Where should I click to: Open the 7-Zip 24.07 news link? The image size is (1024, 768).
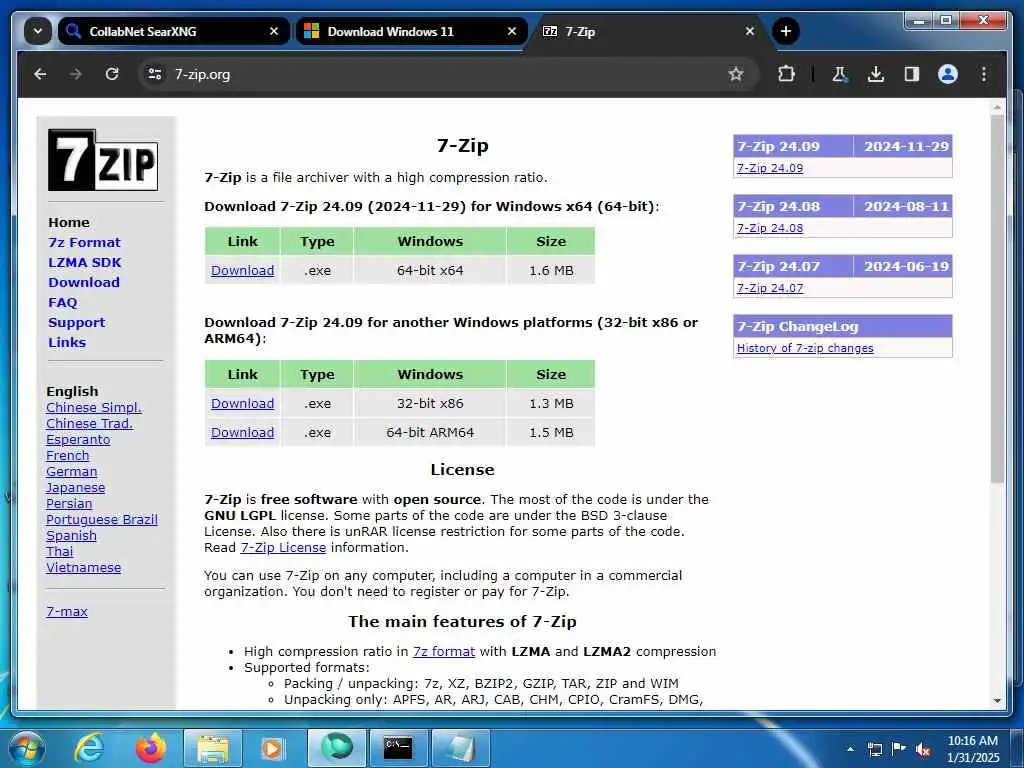[770, 289]
